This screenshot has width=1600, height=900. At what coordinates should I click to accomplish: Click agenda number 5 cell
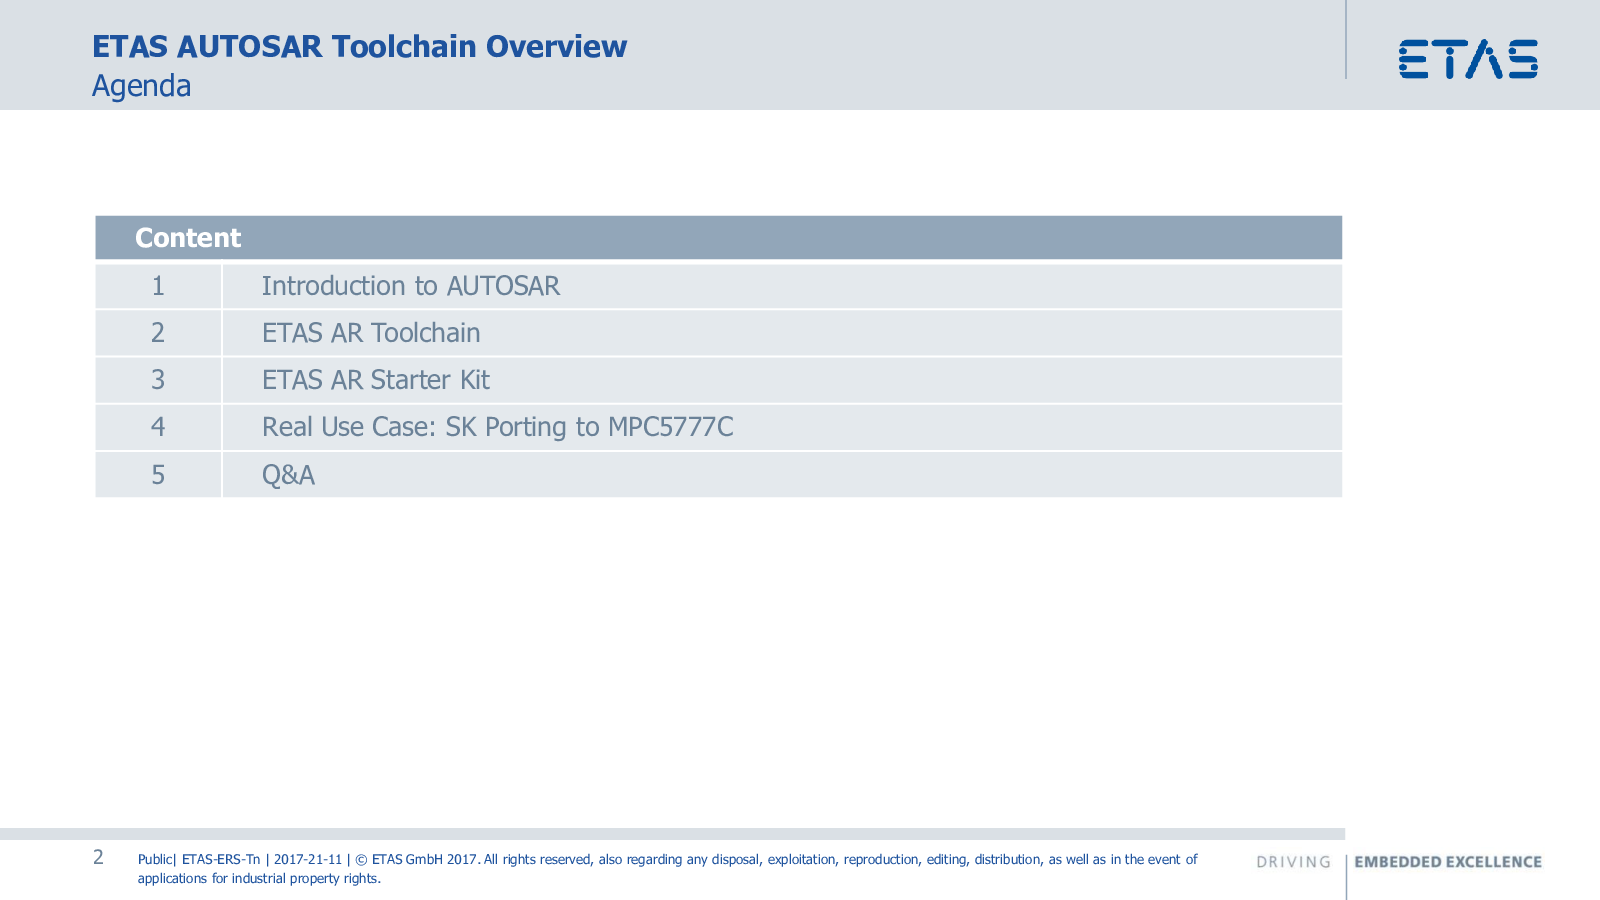point(158,474)
